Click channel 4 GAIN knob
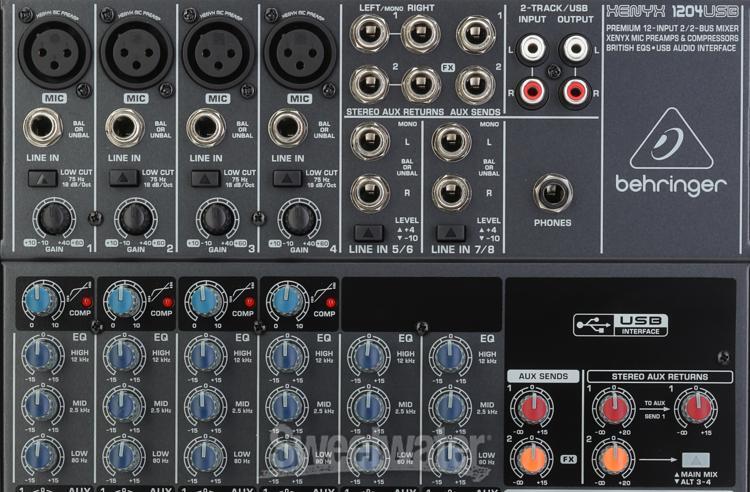The height and width of the screenshot is (492, 750). click(299, 219)
